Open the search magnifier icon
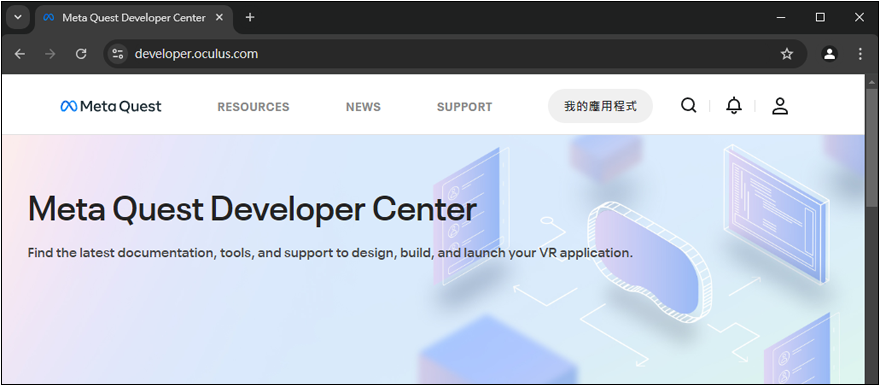The height and width of the screenshot is (386, 880). pos(689,105)
